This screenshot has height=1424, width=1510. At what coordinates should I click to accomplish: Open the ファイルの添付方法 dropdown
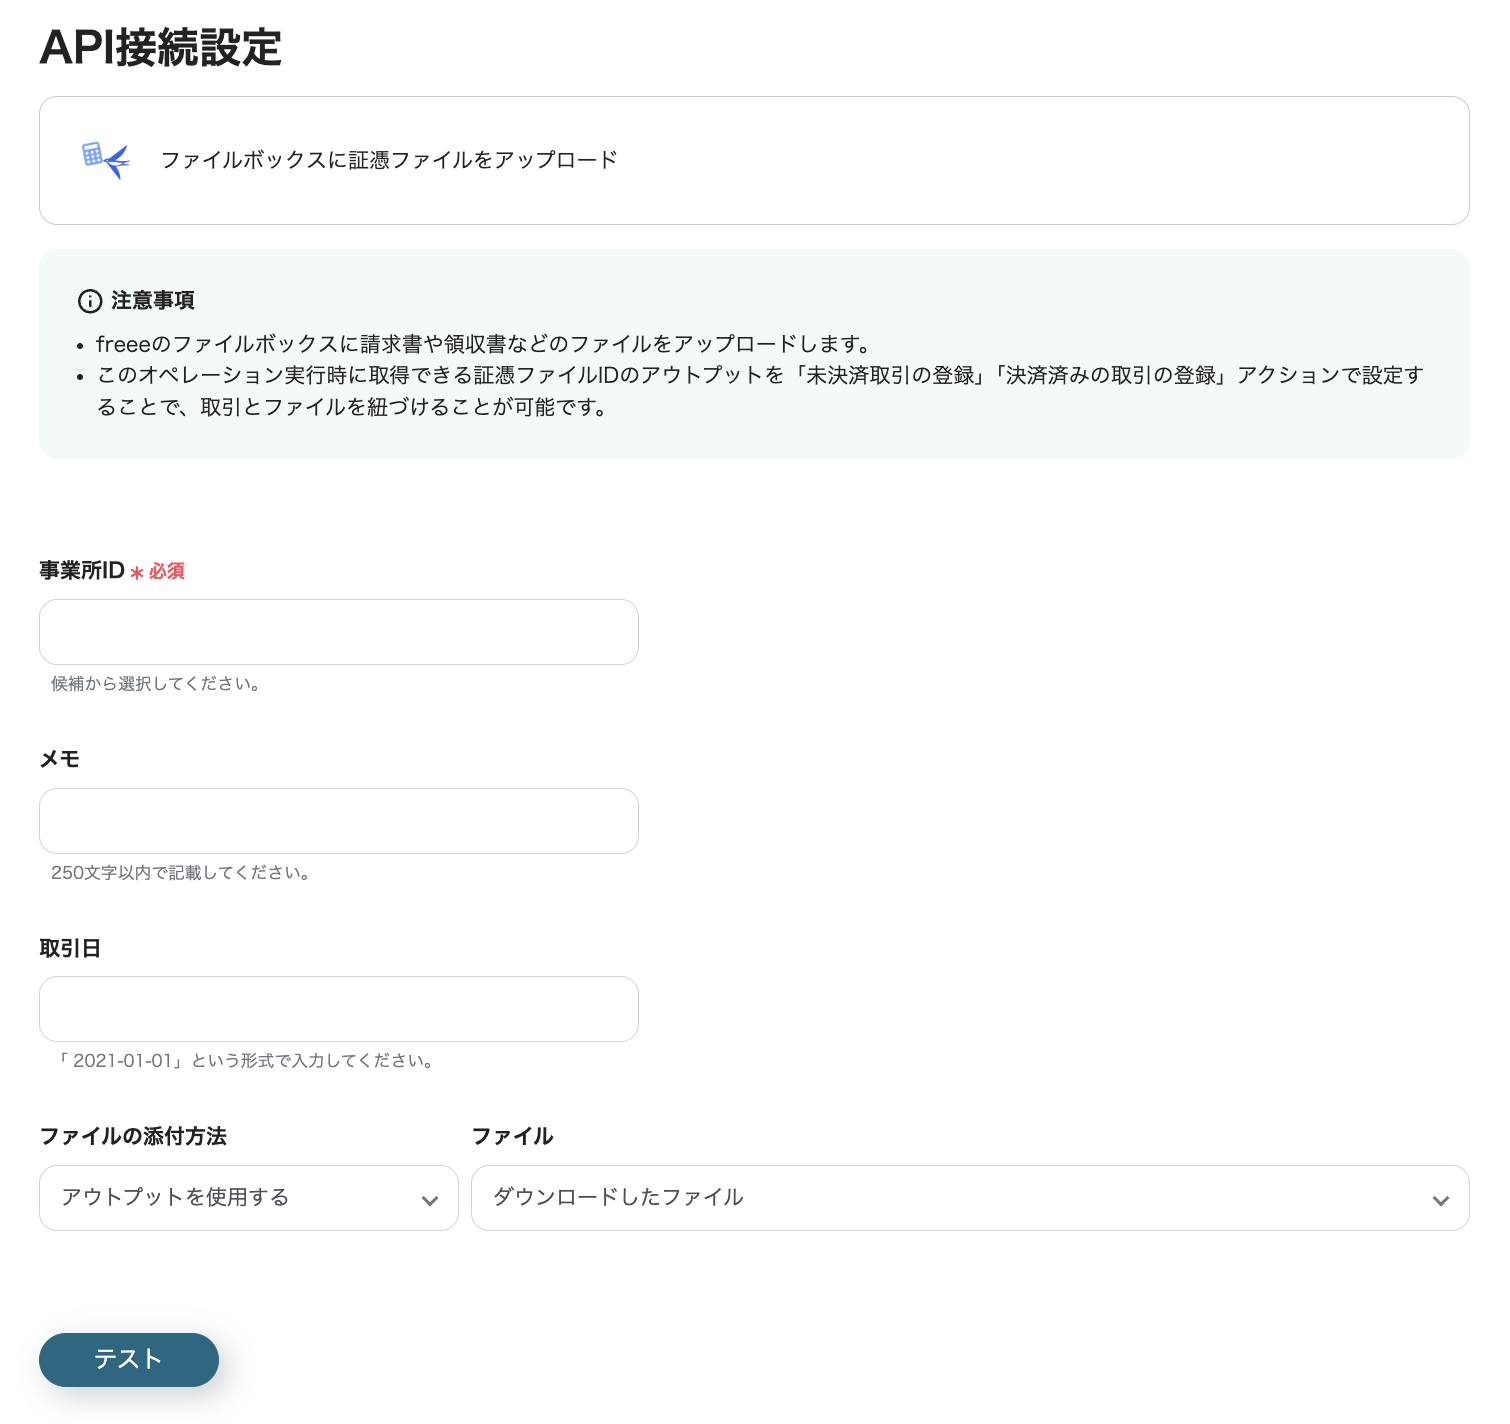249,1198
